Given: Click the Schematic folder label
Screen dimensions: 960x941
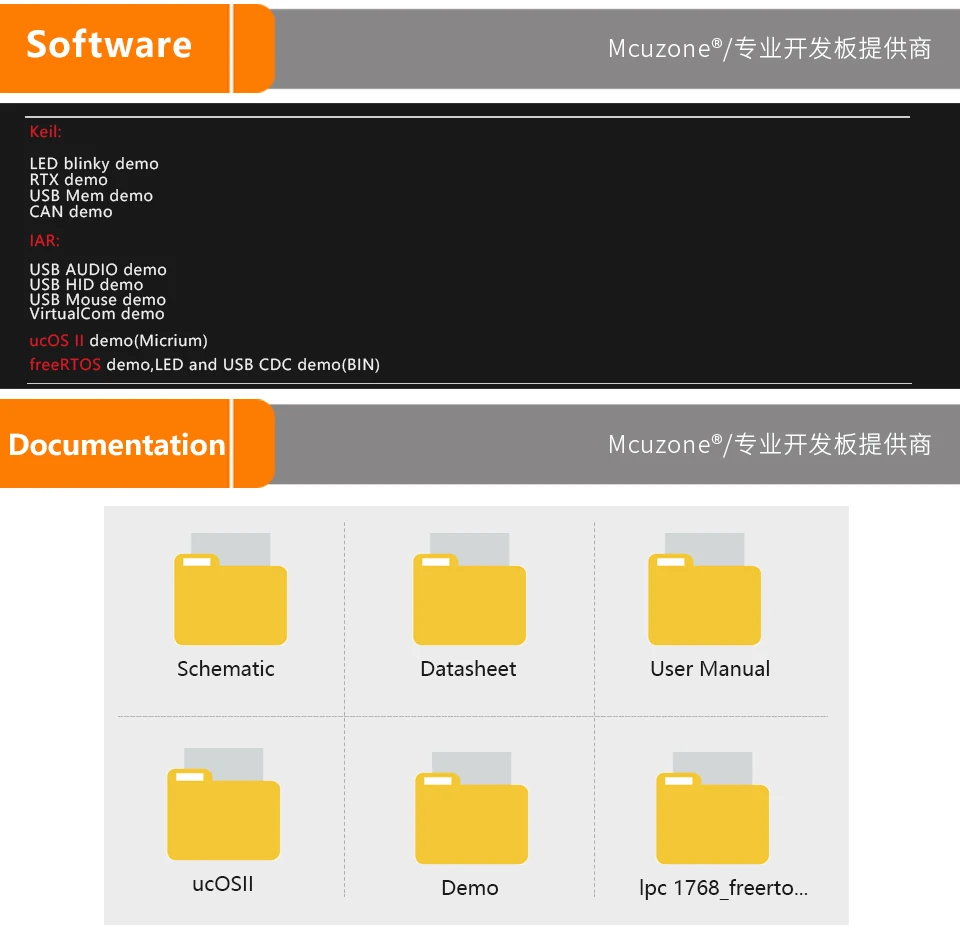Looking at the screenshot, I should tap(226, 669).
